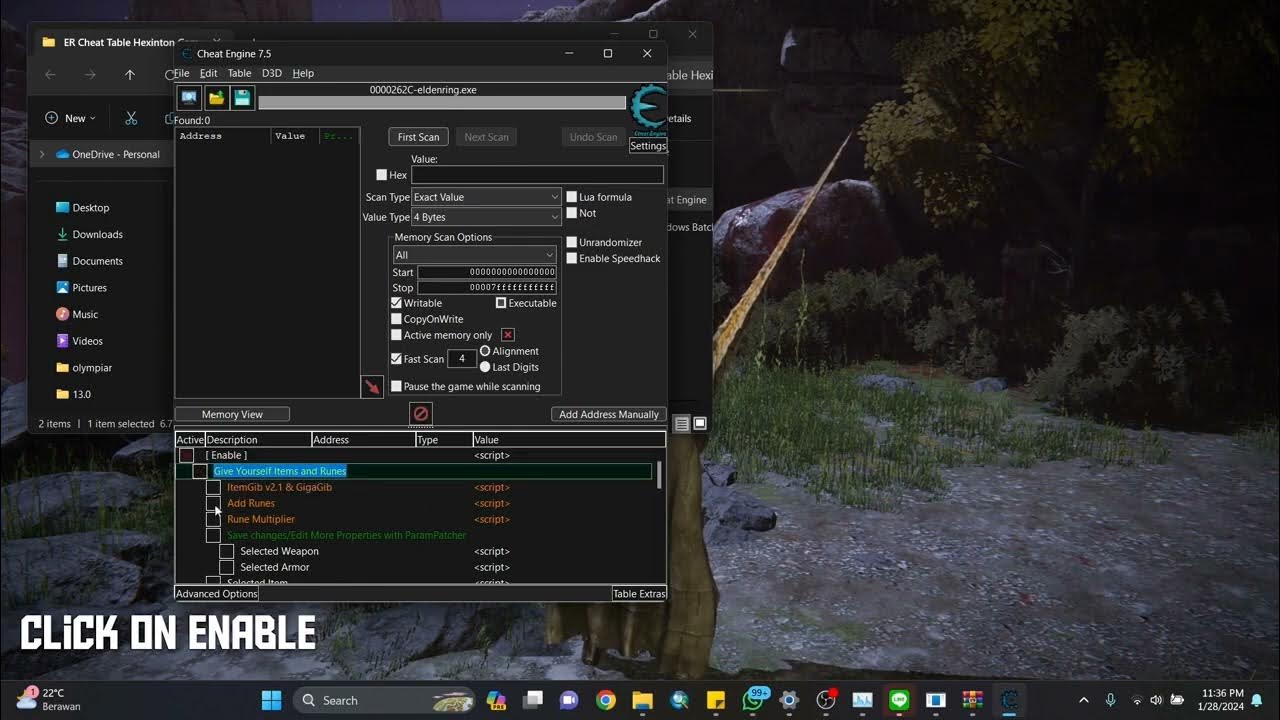The height and width of the screenshot is (720, 1280).
Task: Toggle the Not checkbox
Action: (x=572, y=213)
